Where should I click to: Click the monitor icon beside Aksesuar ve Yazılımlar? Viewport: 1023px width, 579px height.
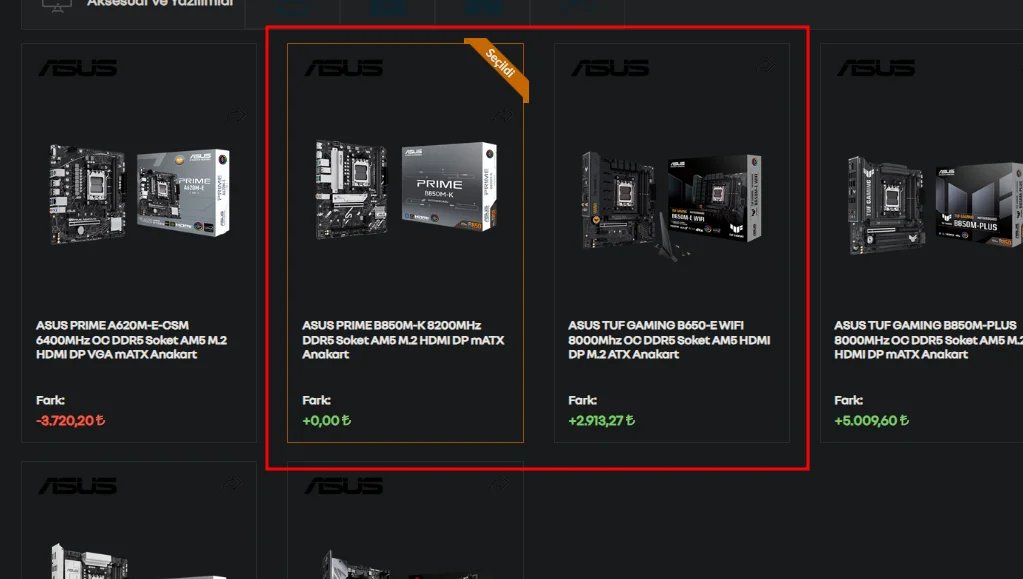57,5
